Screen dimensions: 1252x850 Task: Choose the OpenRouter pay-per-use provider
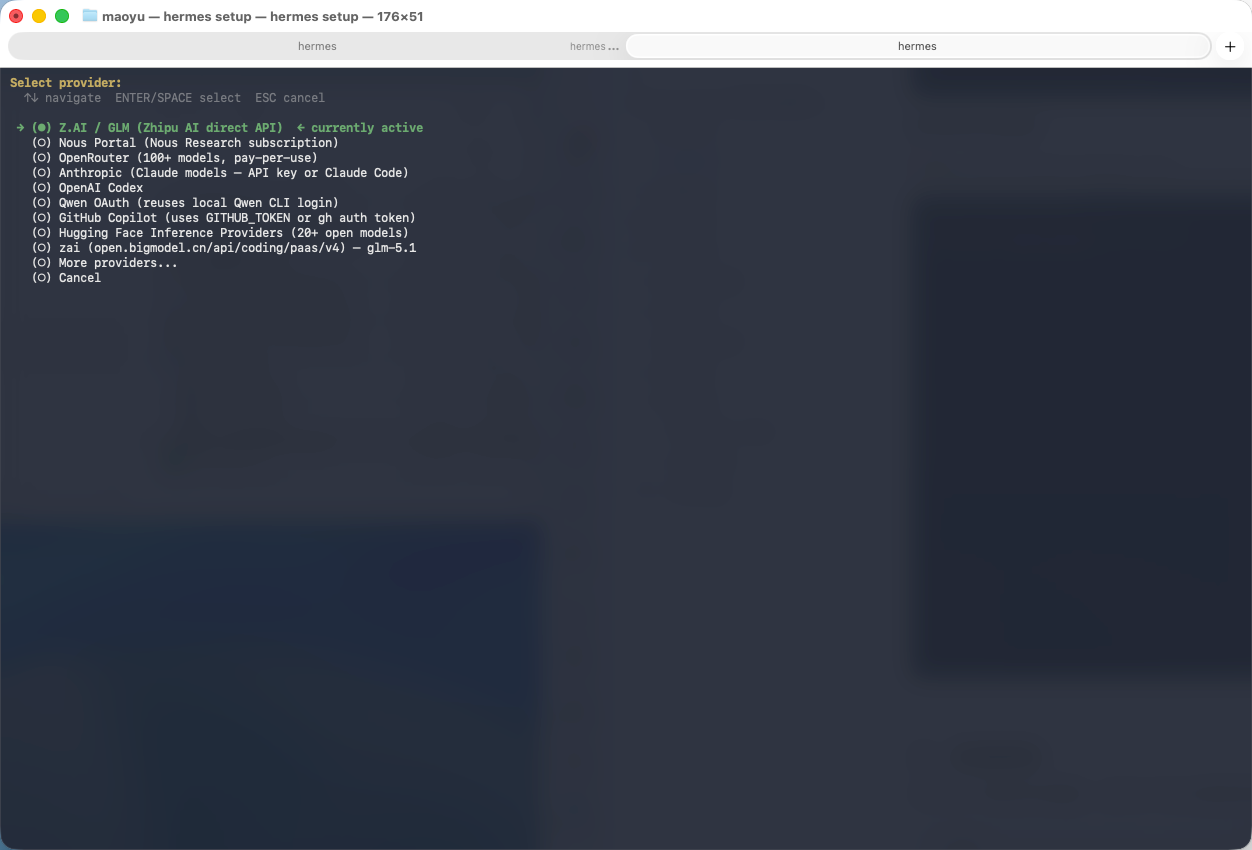pyautogui.click(x=187, y=158)
